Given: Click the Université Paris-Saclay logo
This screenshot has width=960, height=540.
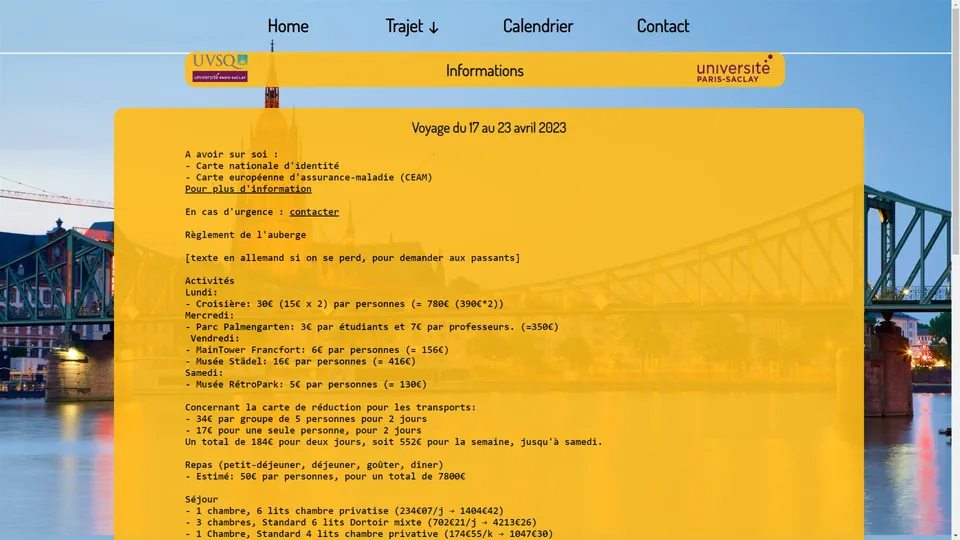Looking at the screenshot, I should point(733,69).
